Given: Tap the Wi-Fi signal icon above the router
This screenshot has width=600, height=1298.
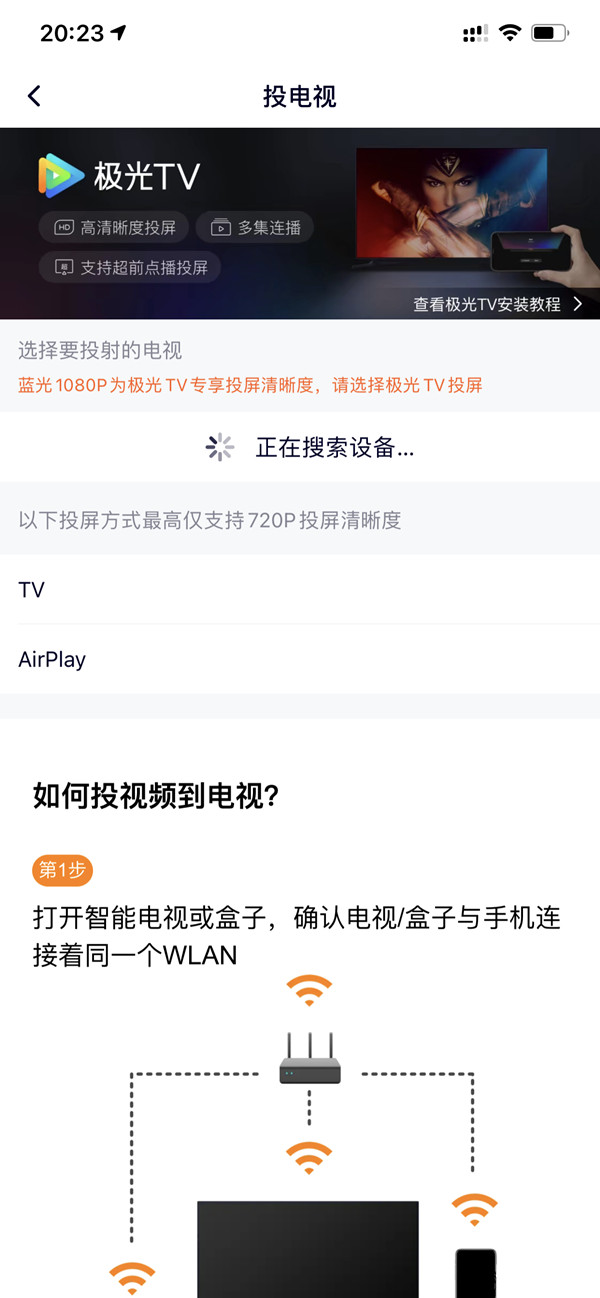Looking at the screenshot, I should point(309,992).
